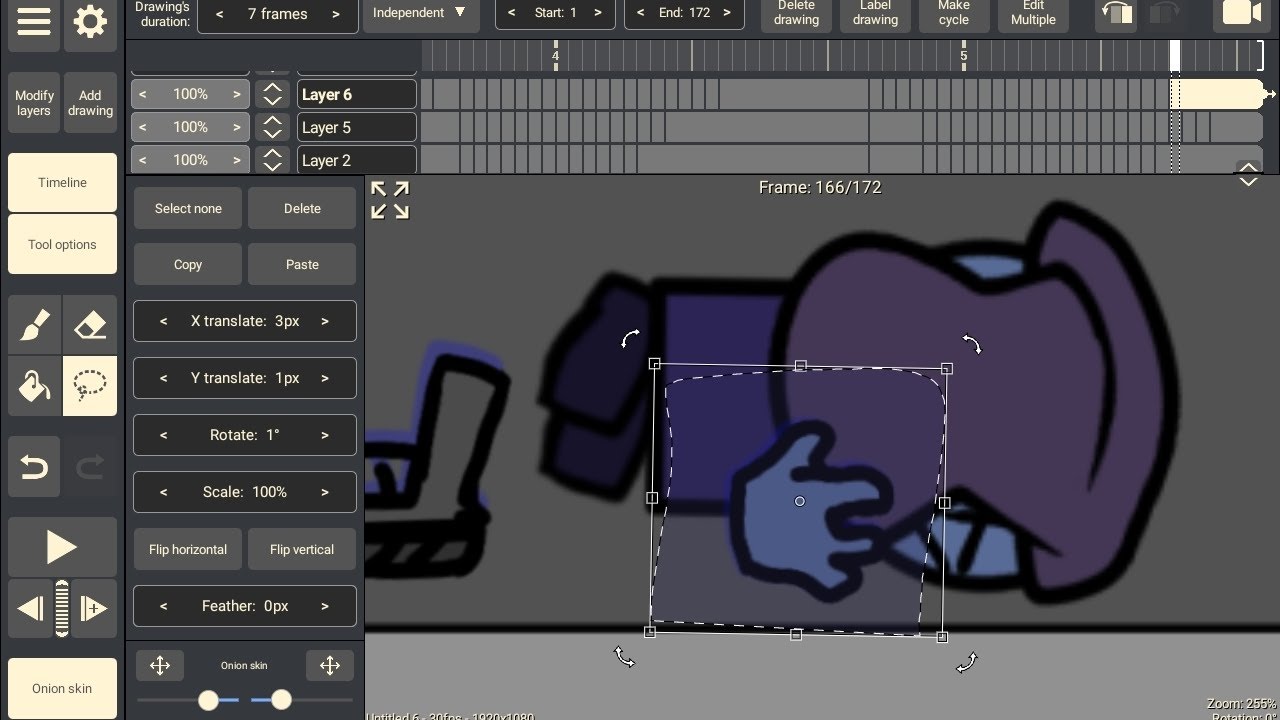
Task: Decrease drawing duration frames
Action: (x=220, y=14)
